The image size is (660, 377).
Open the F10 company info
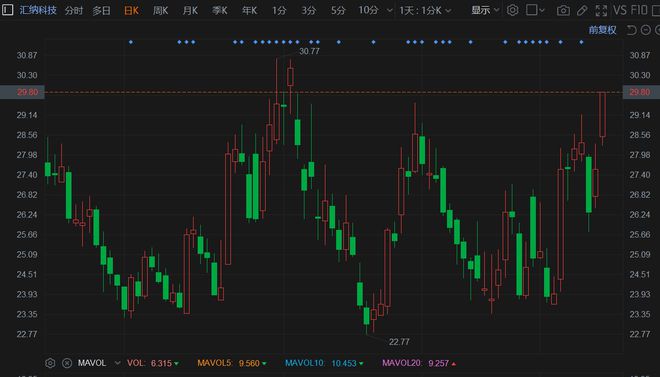tap(639, 10)
